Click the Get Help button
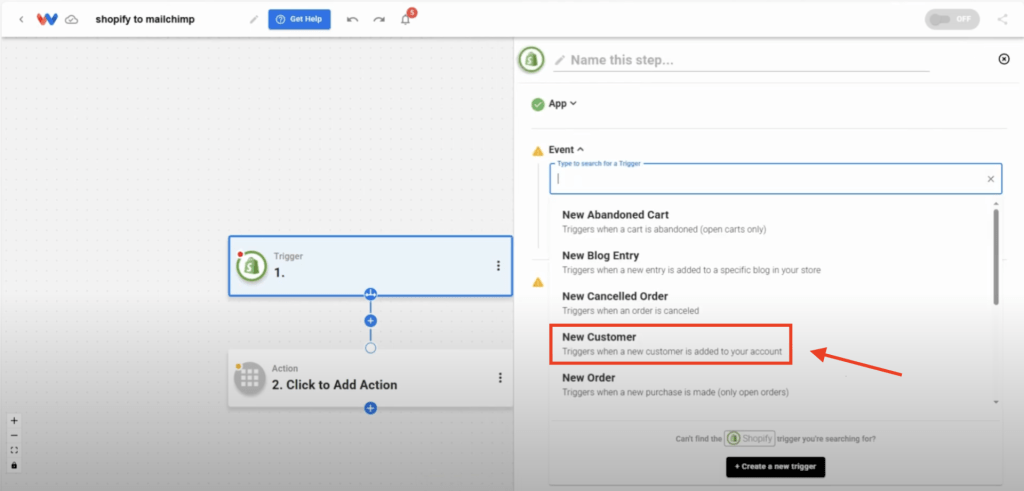This screenshot has height=491, width=1024. 299,19
